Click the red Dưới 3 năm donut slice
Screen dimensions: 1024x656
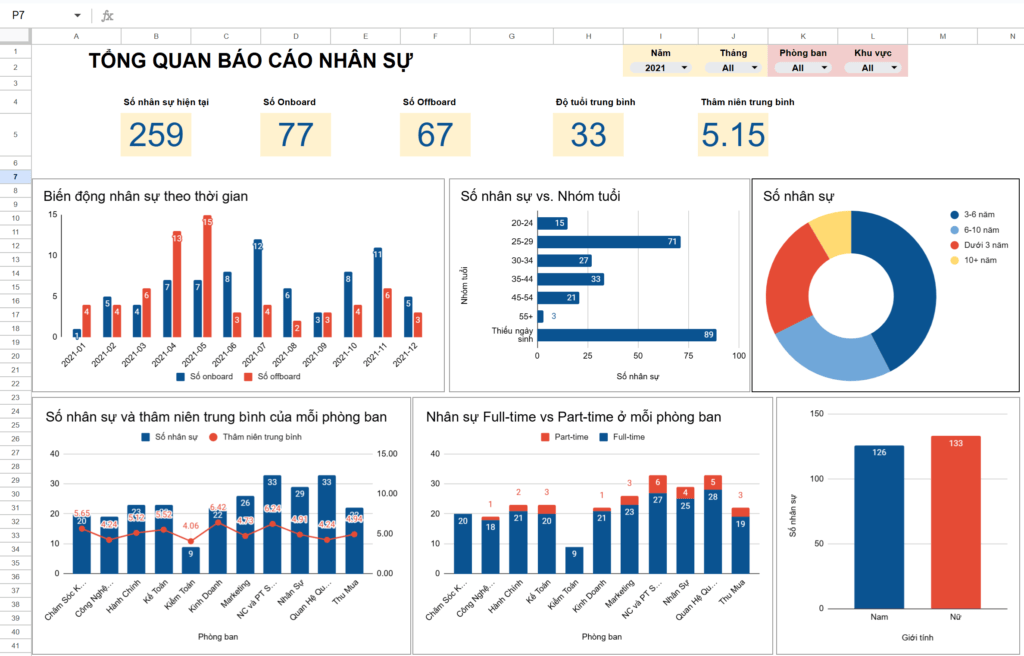tap(789, 281)
